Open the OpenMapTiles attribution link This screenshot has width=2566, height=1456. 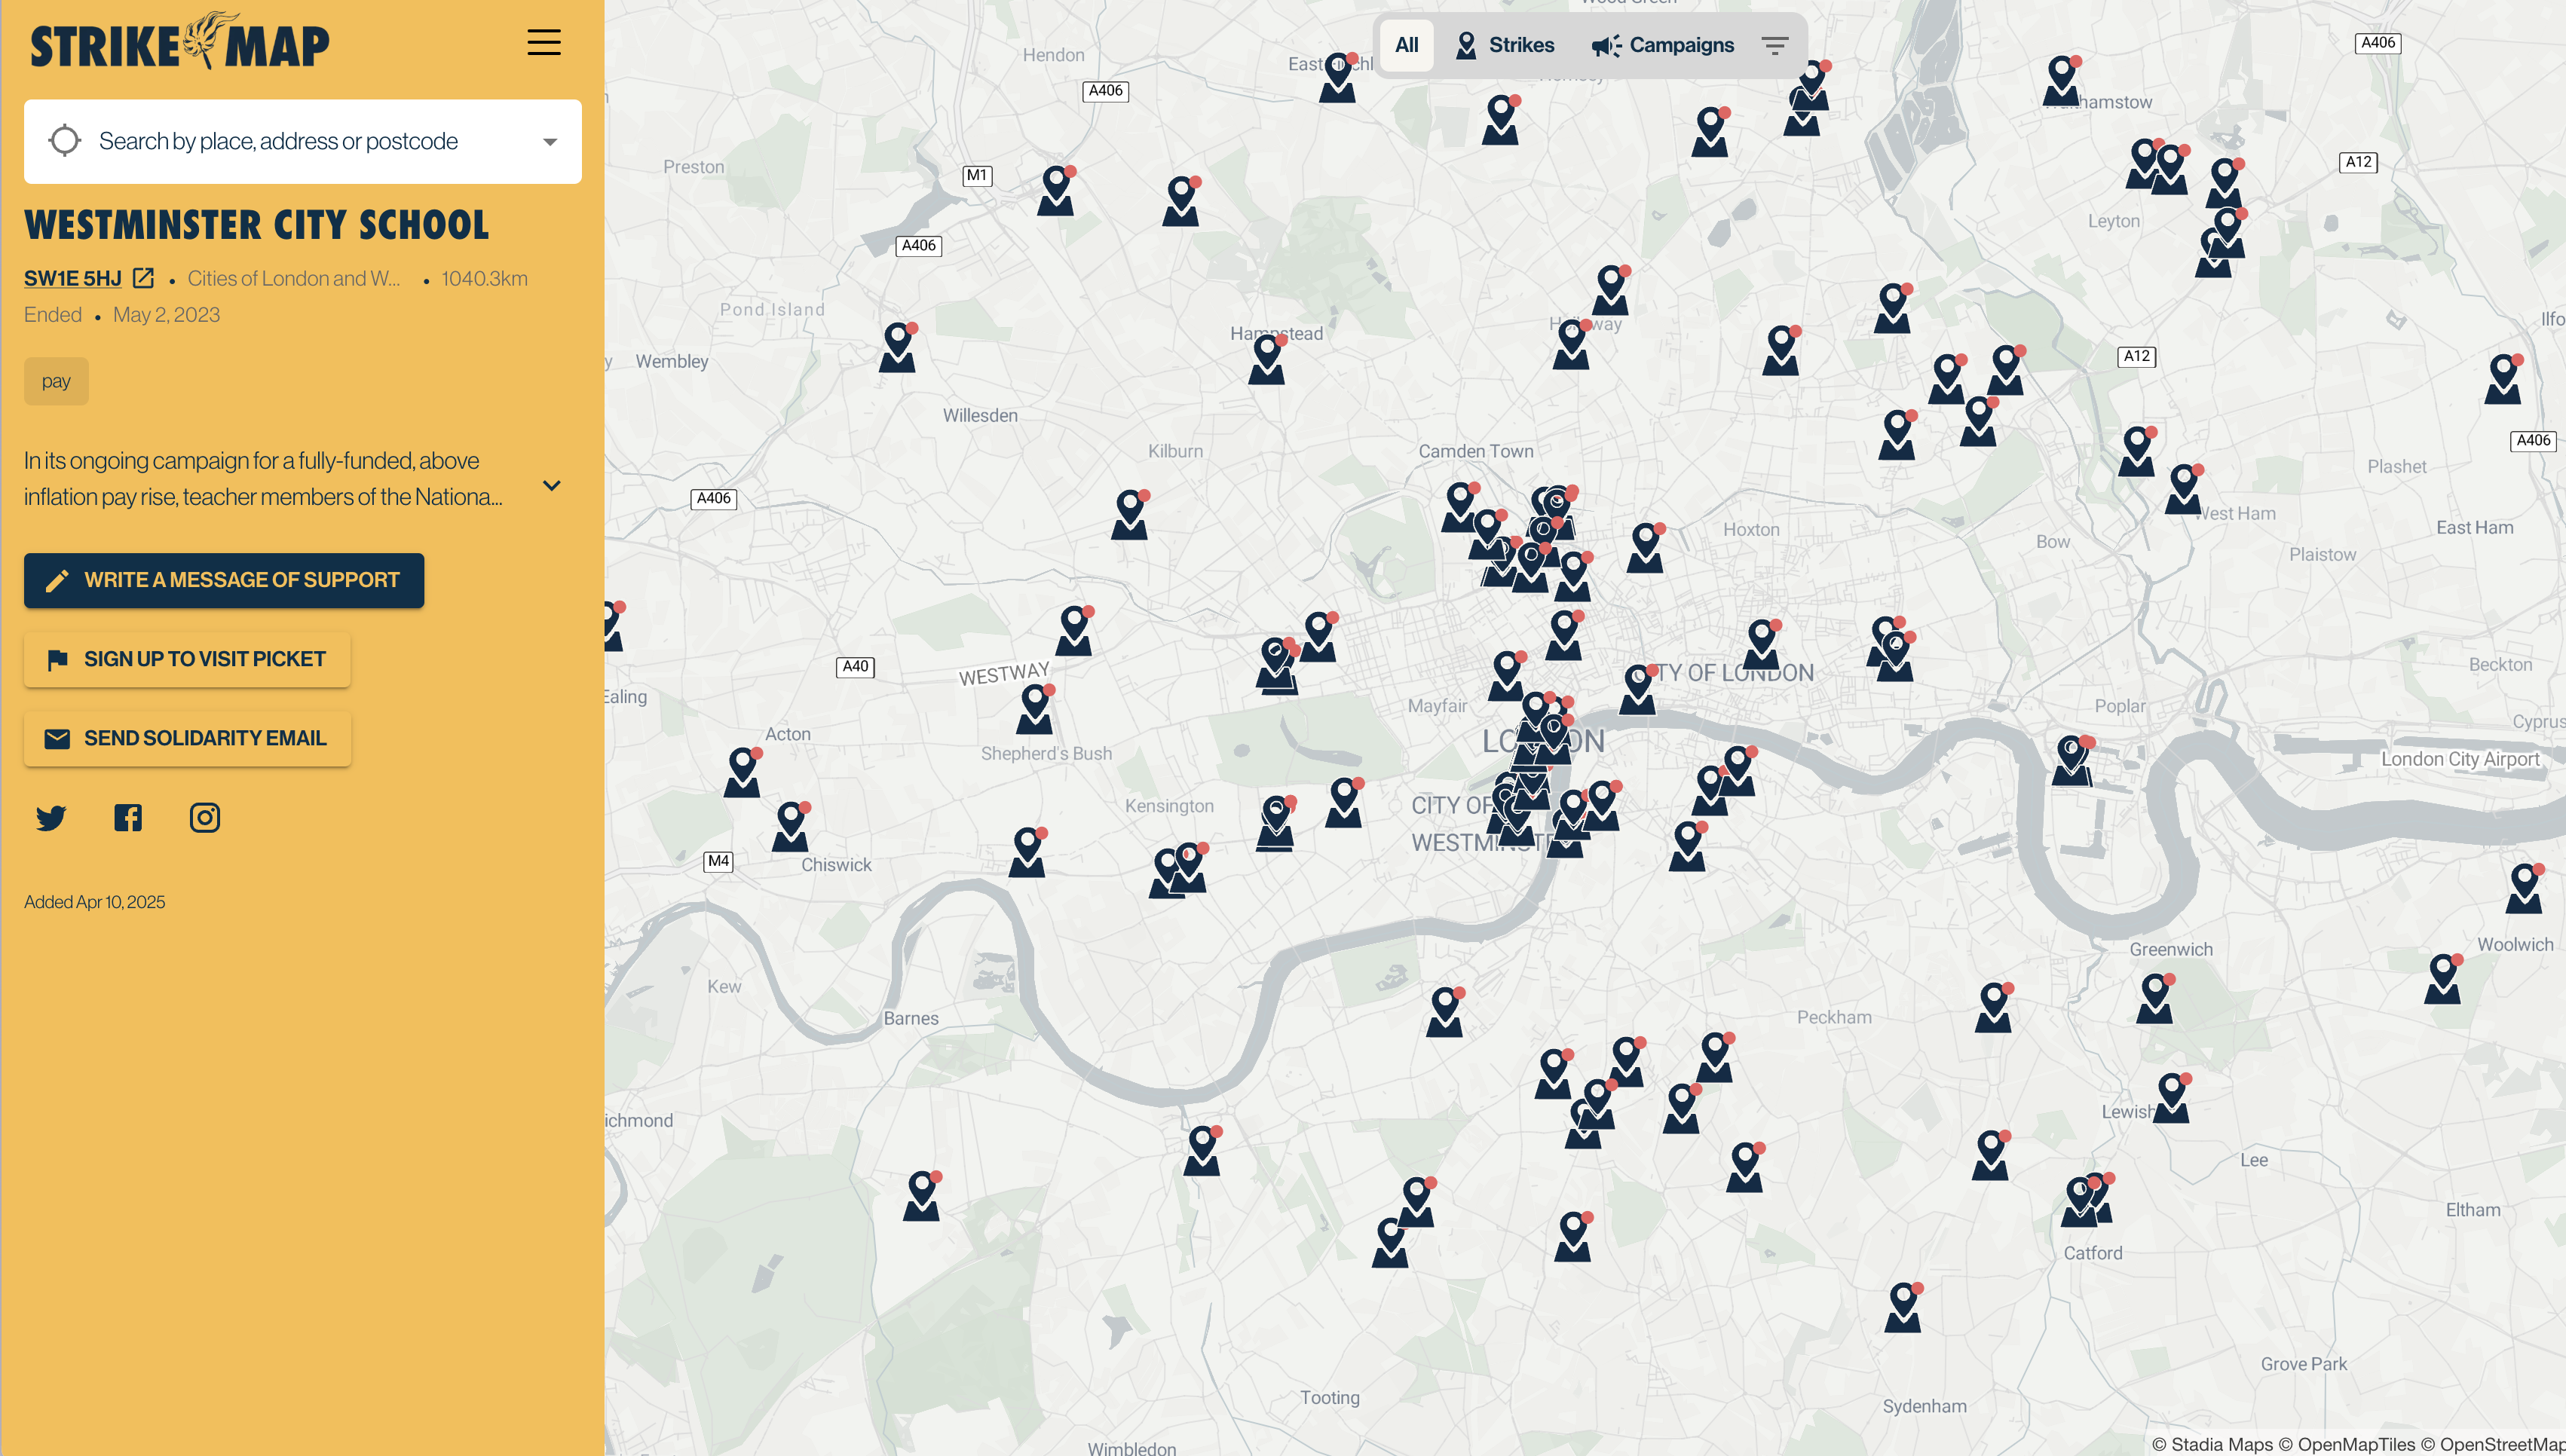pos(2346,1444)
